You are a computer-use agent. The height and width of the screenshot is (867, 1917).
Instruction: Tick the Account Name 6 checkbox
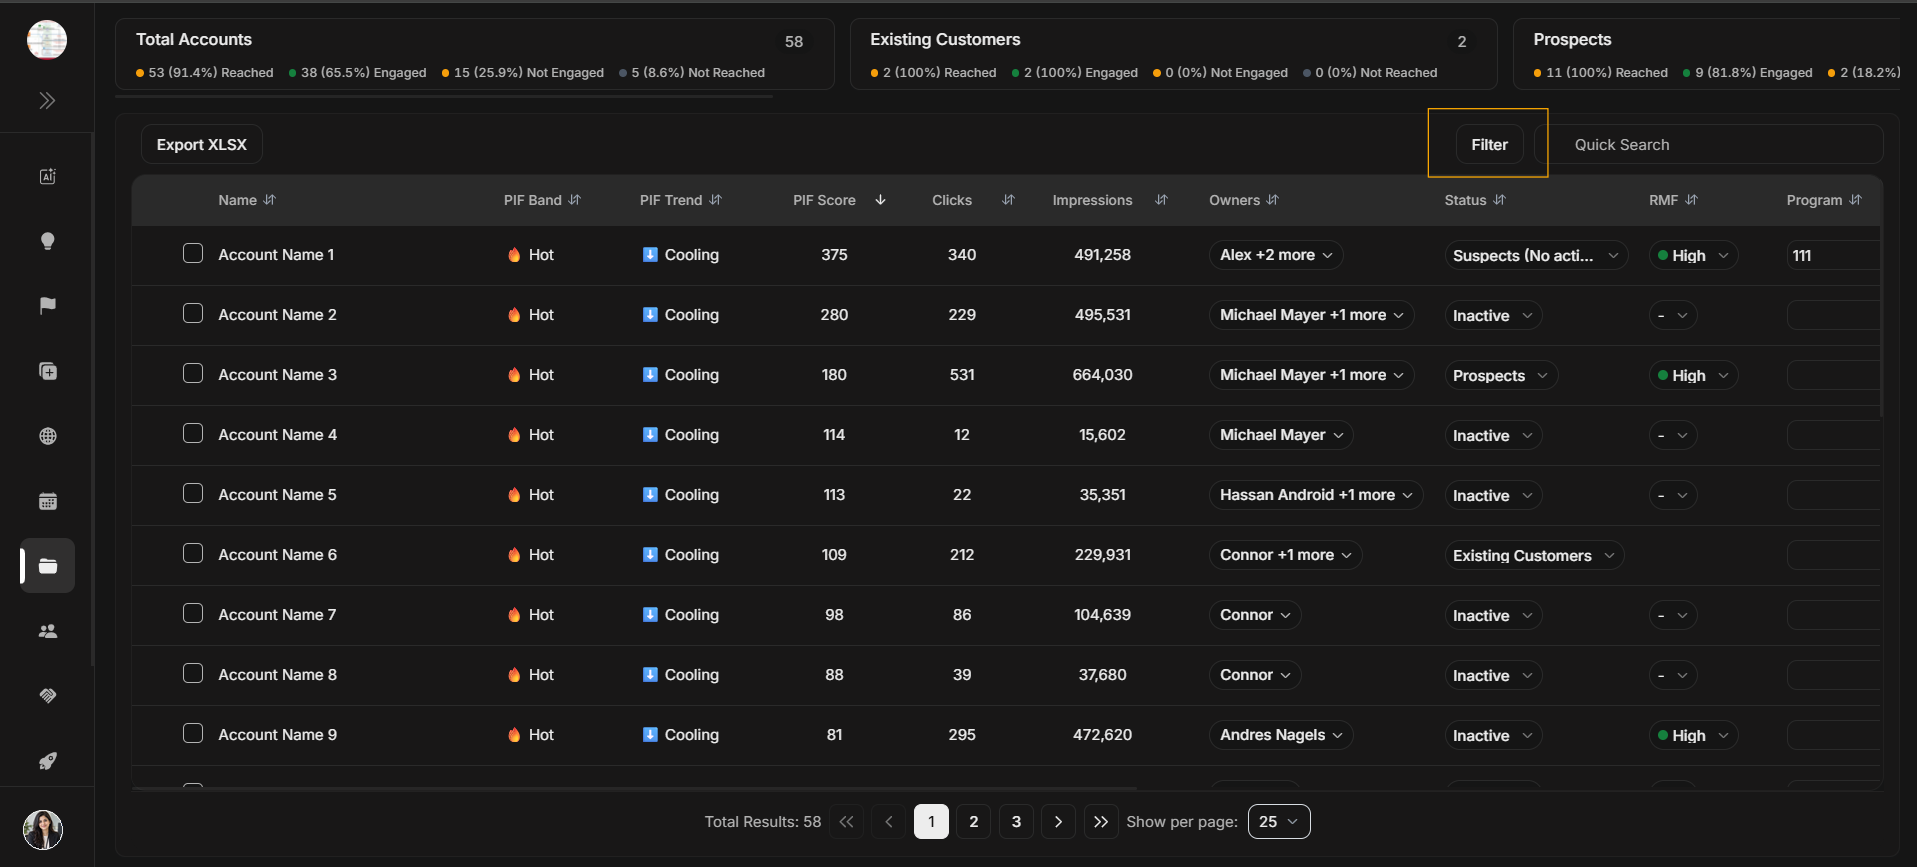(193, 553)
